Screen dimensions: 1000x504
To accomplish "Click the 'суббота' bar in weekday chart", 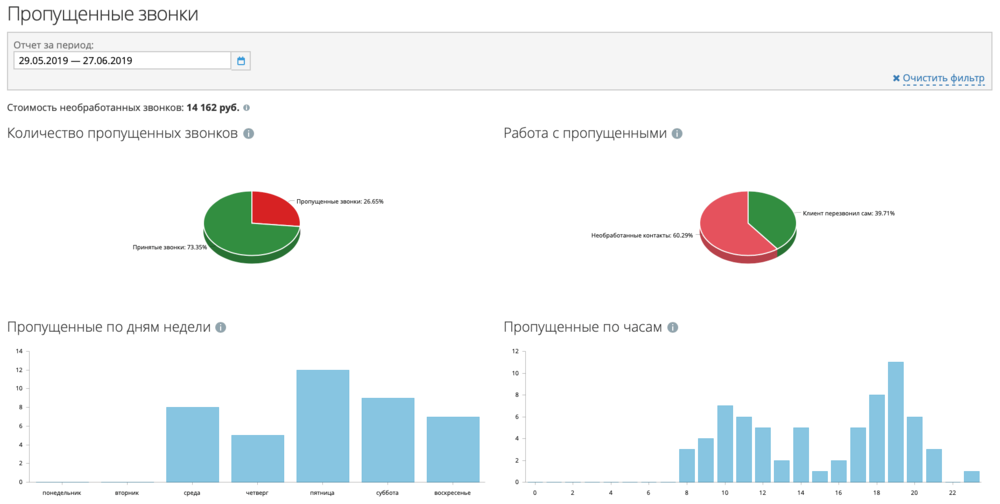I will [x=388, y=440].
